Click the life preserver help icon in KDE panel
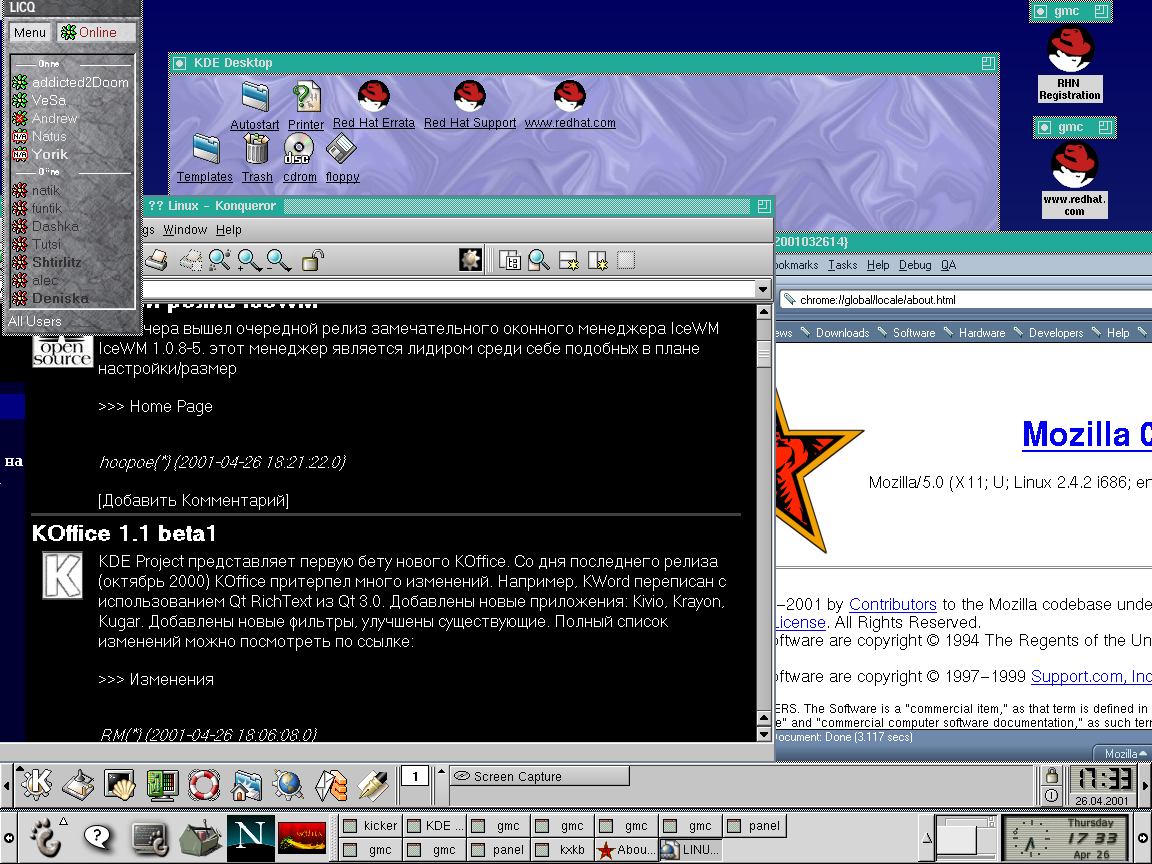Image resolution: width=1152 pixels, height=864 pixels. coord(203,784)
